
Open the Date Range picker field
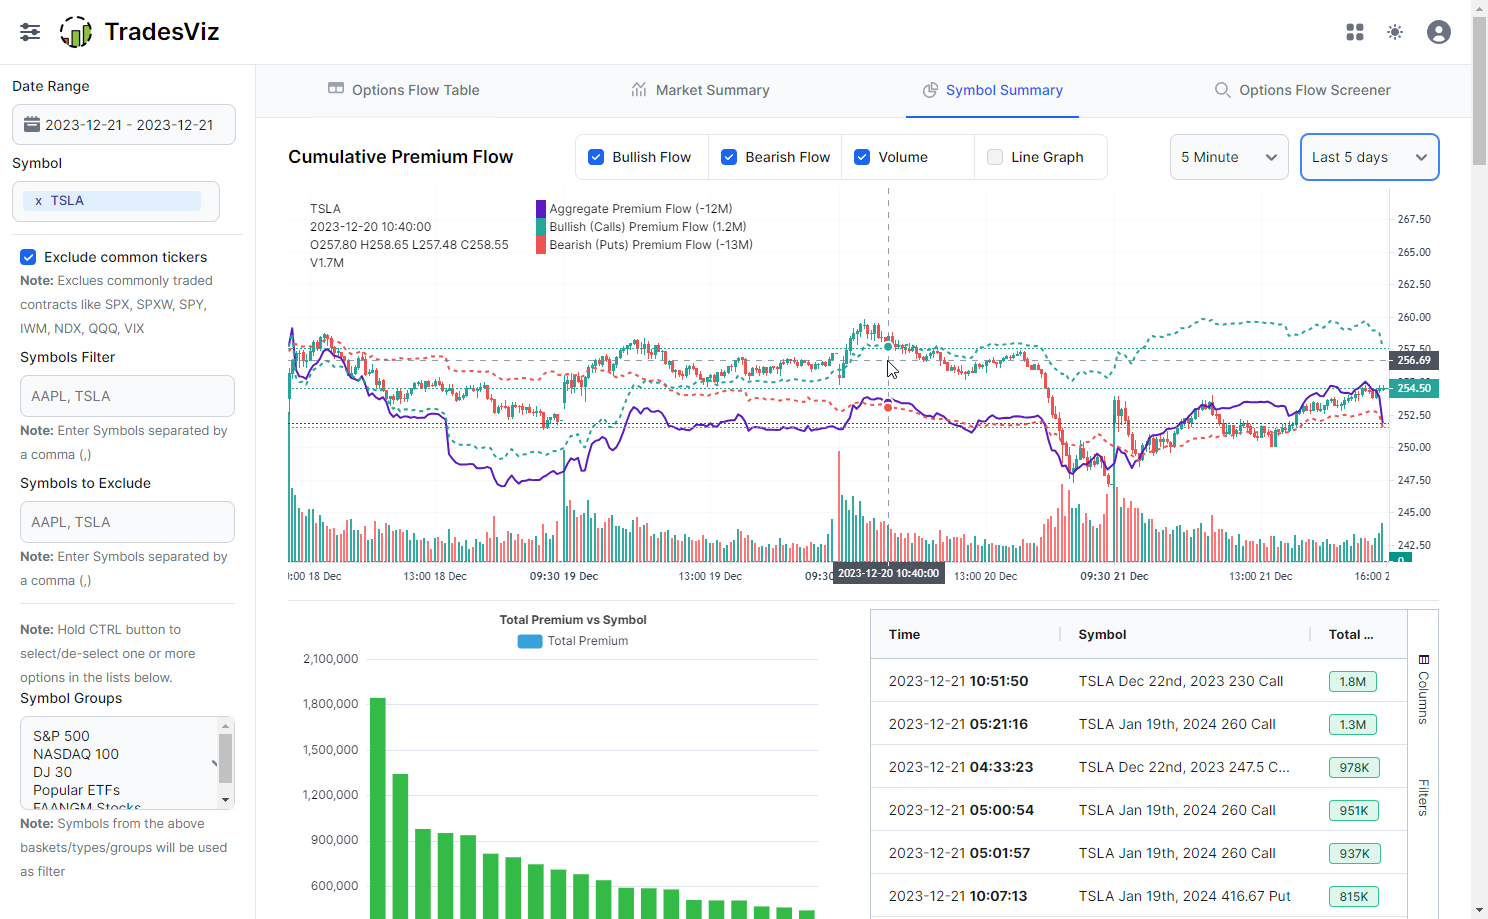click(x=124, y=125)
